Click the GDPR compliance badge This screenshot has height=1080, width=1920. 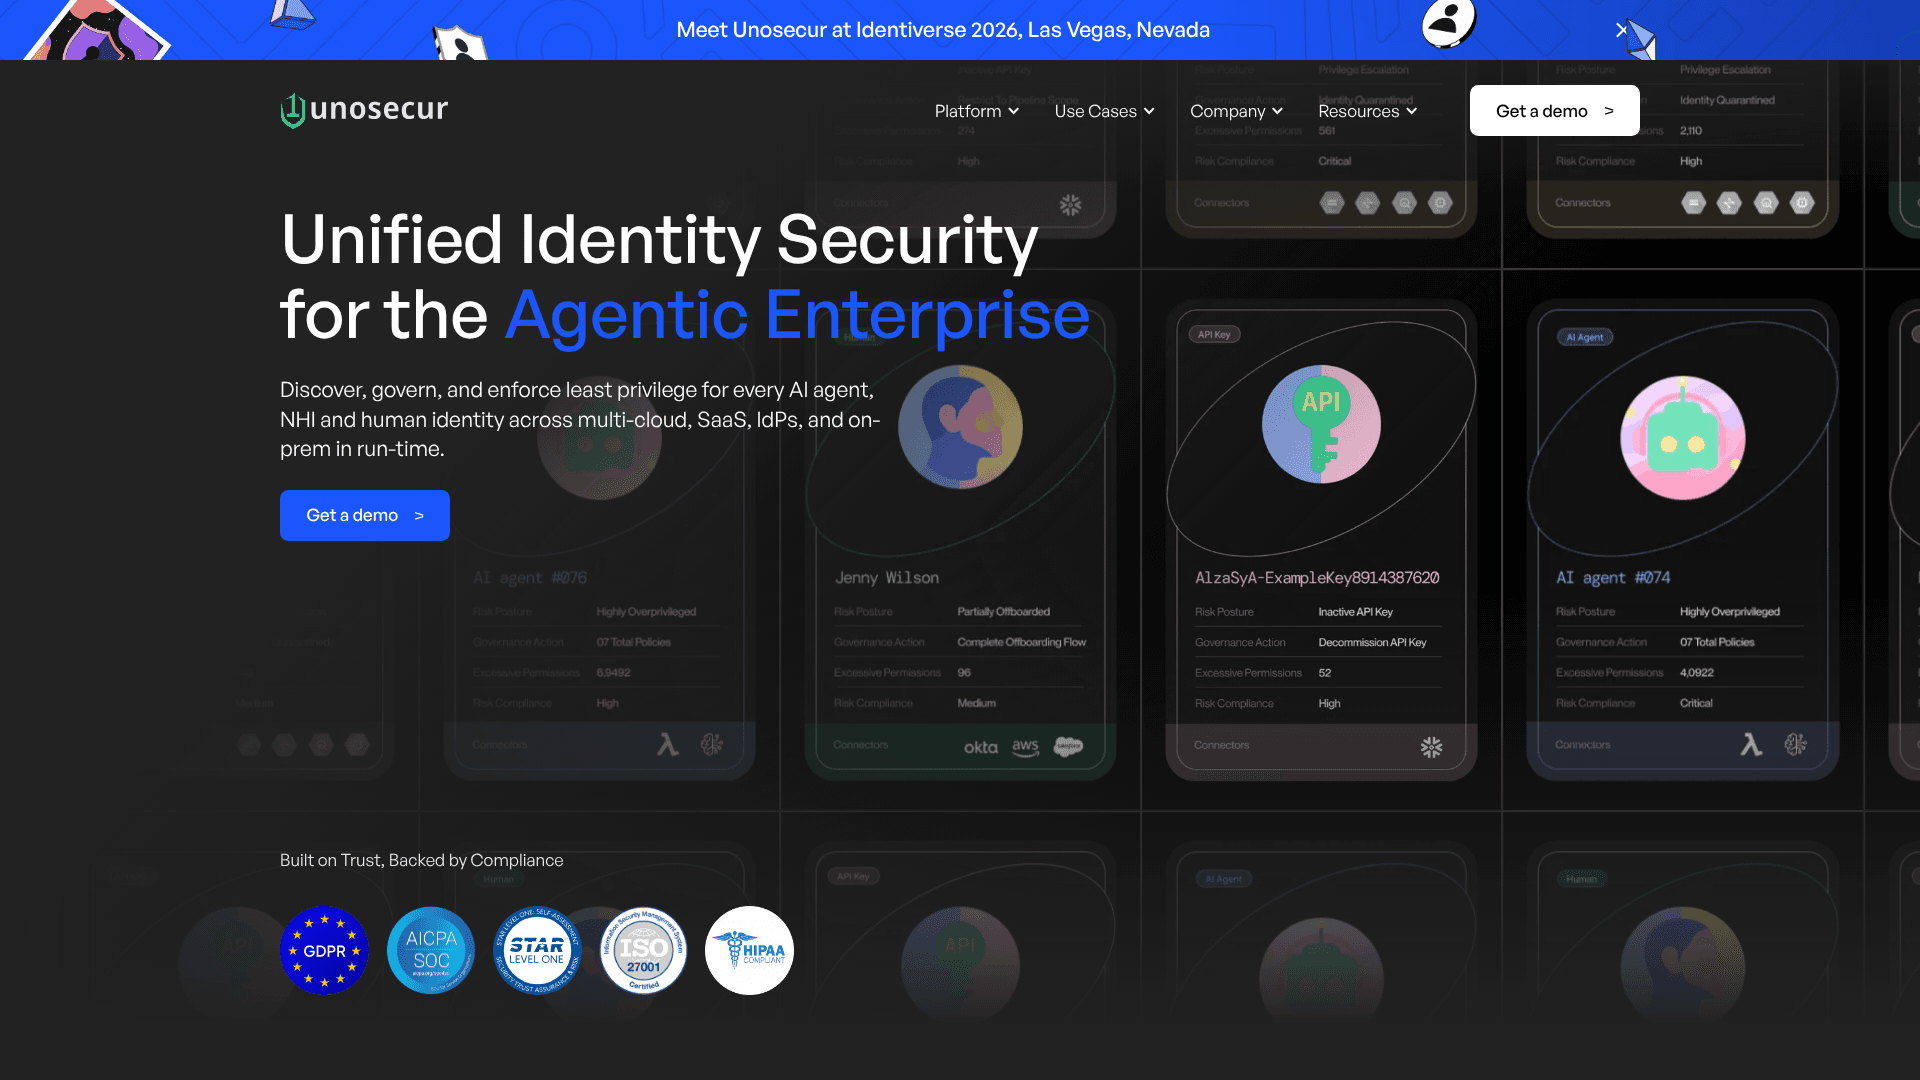pyautogui.click(x=324, y=950)
